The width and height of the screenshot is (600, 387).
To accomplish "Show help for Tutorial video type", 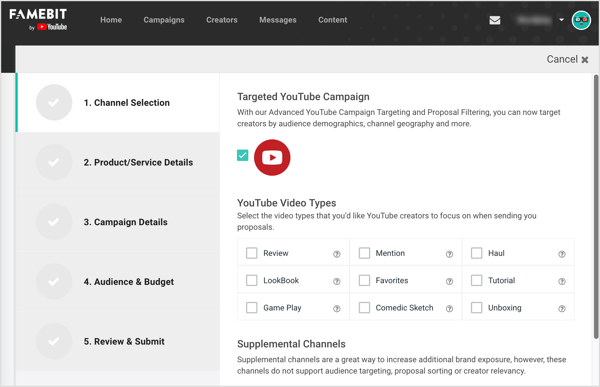I will tap(561, 281).
